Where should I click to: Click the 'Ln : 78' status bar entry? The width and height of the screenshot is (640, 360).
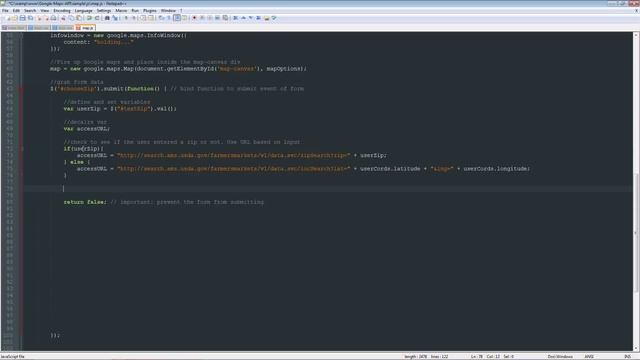coord(477,357)
